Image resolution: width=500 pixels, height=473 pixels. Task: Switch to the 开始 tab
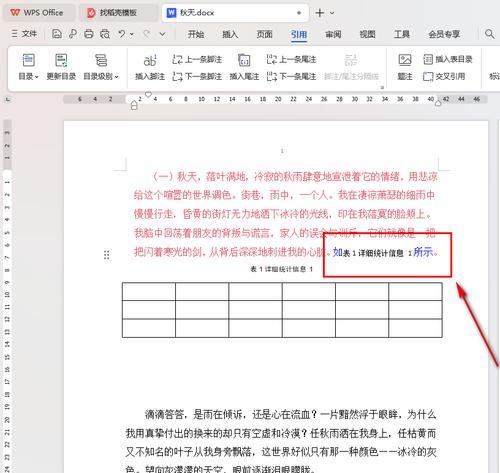tap(196, 34)
